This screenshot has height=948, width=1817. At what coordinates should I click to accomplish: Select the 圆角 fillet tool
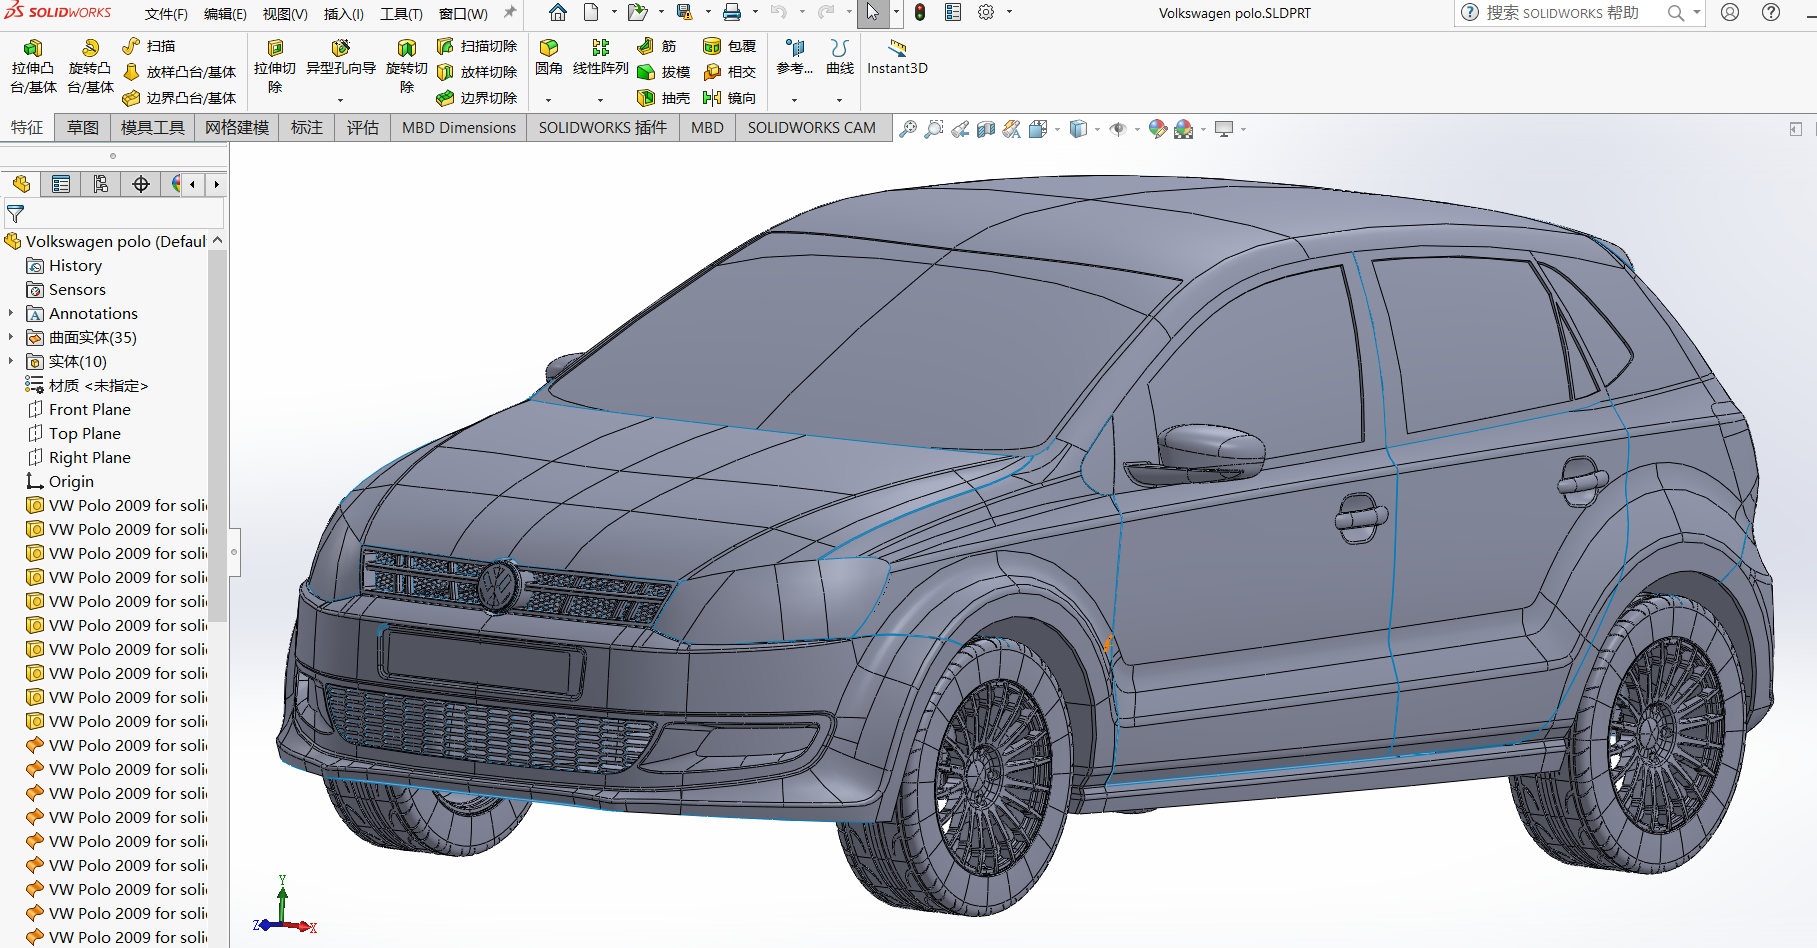(x=549, y=58)
